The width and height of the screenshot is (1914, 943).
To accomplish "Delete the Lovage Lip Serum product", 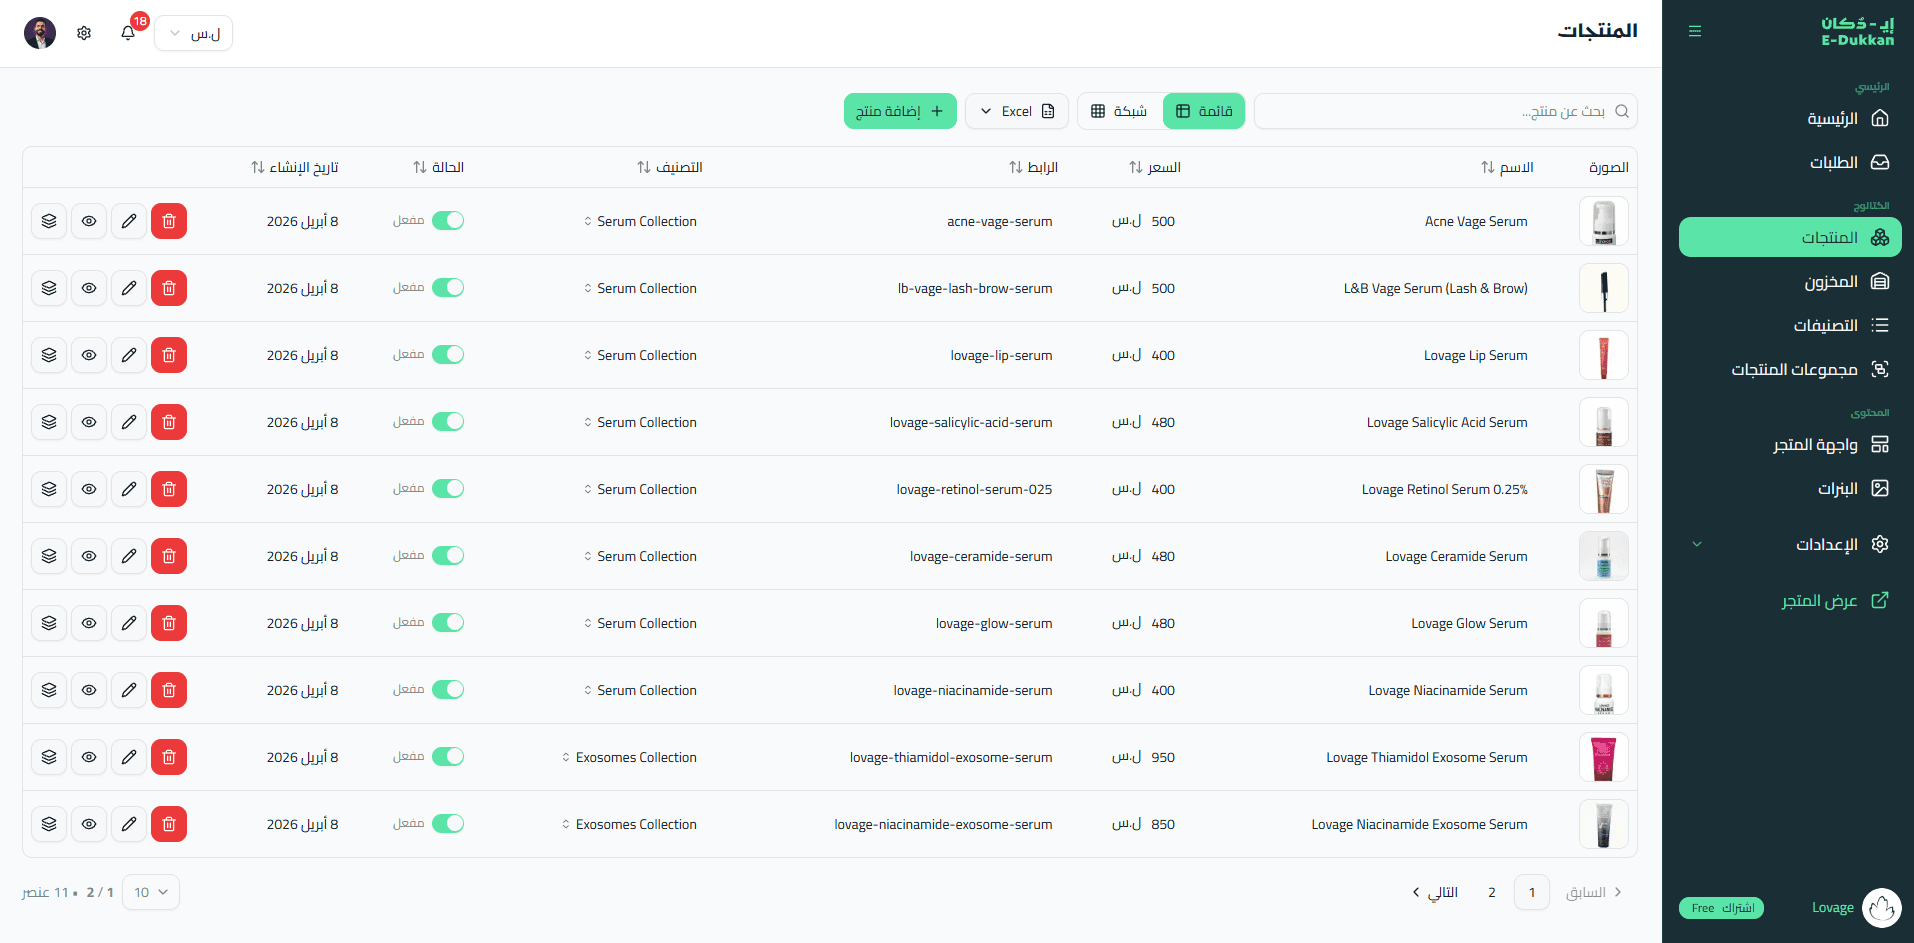I will (x=169, y=355).
